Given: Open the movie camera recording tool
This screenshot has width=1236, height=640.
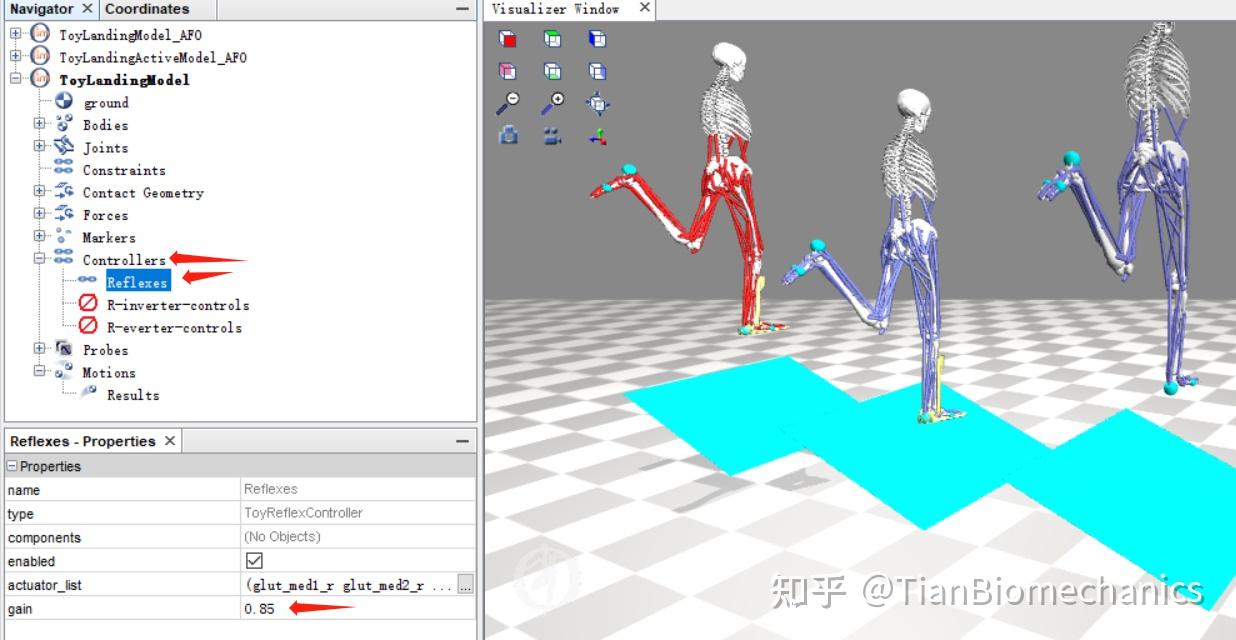Looking at the screenshot, I should click(553, 135).
